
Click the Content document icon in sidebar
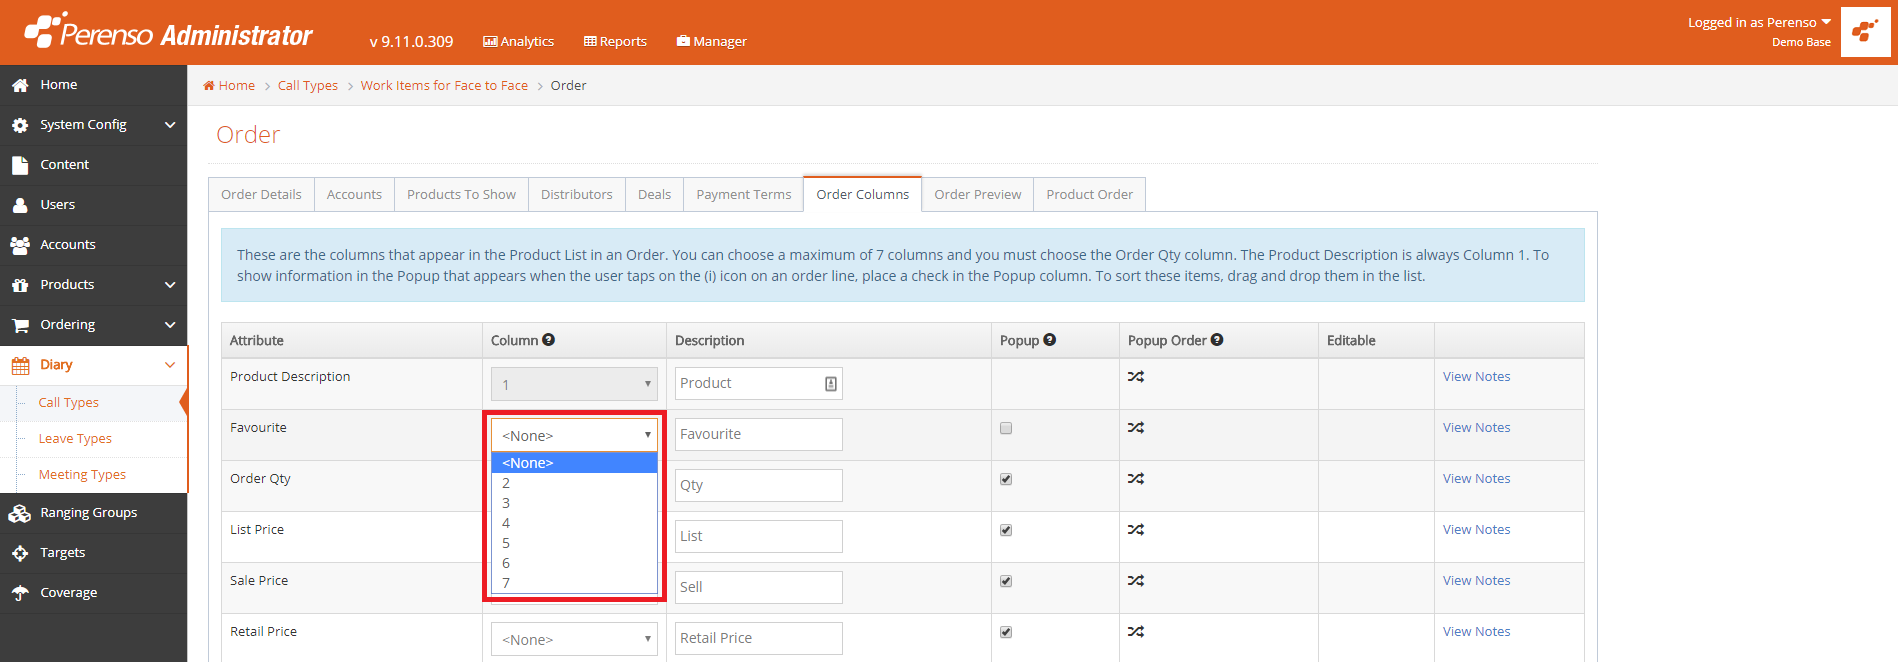point(20,165)
